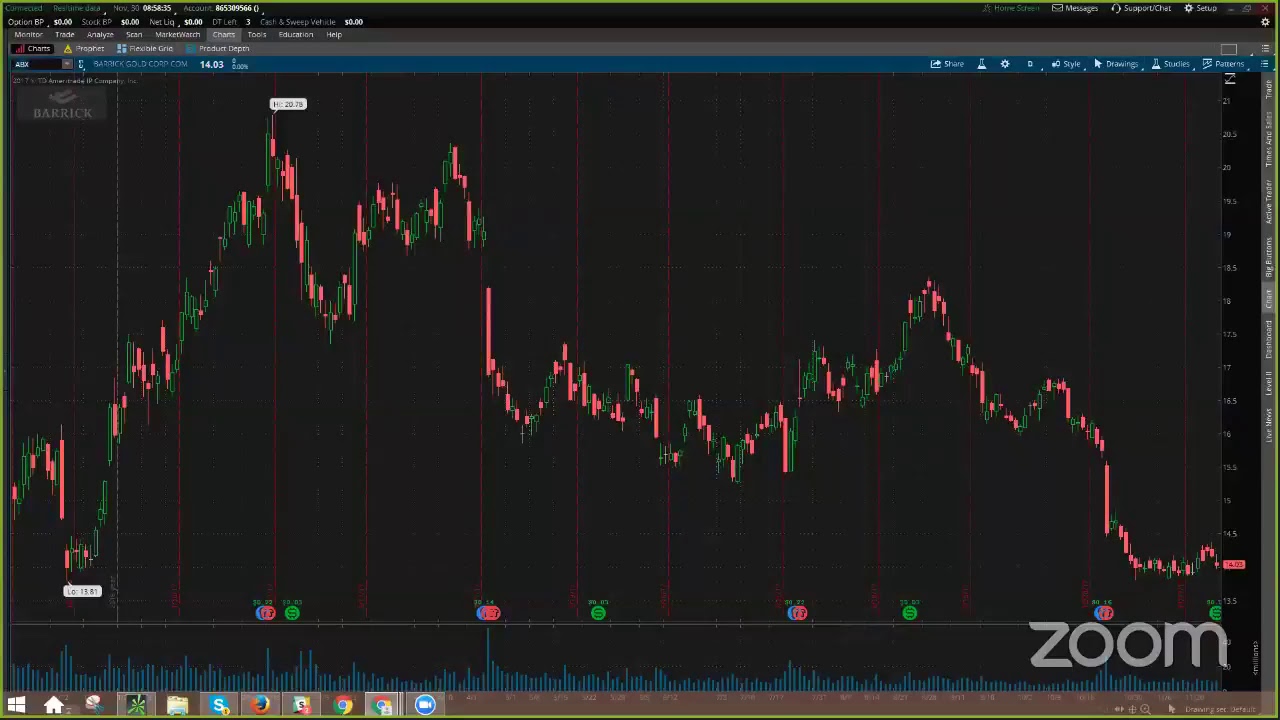Click the 14.03 last price label on axis
Viewport: 1280px width, 720px height.
[1233, 565]
